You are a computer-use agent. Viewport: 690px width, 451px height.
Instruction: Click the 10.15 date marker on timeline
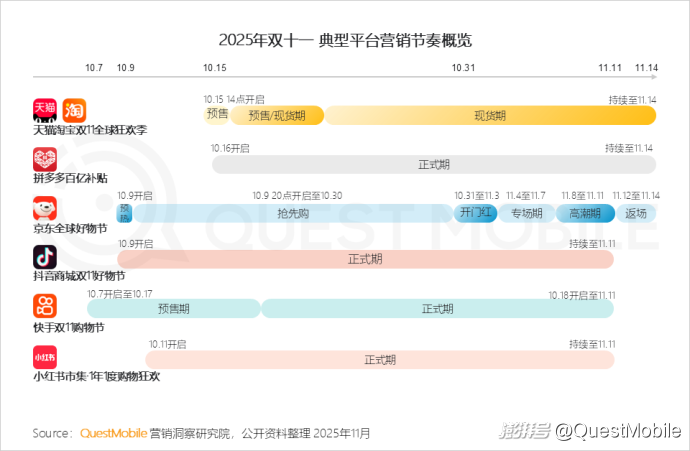tap(215, 67)
